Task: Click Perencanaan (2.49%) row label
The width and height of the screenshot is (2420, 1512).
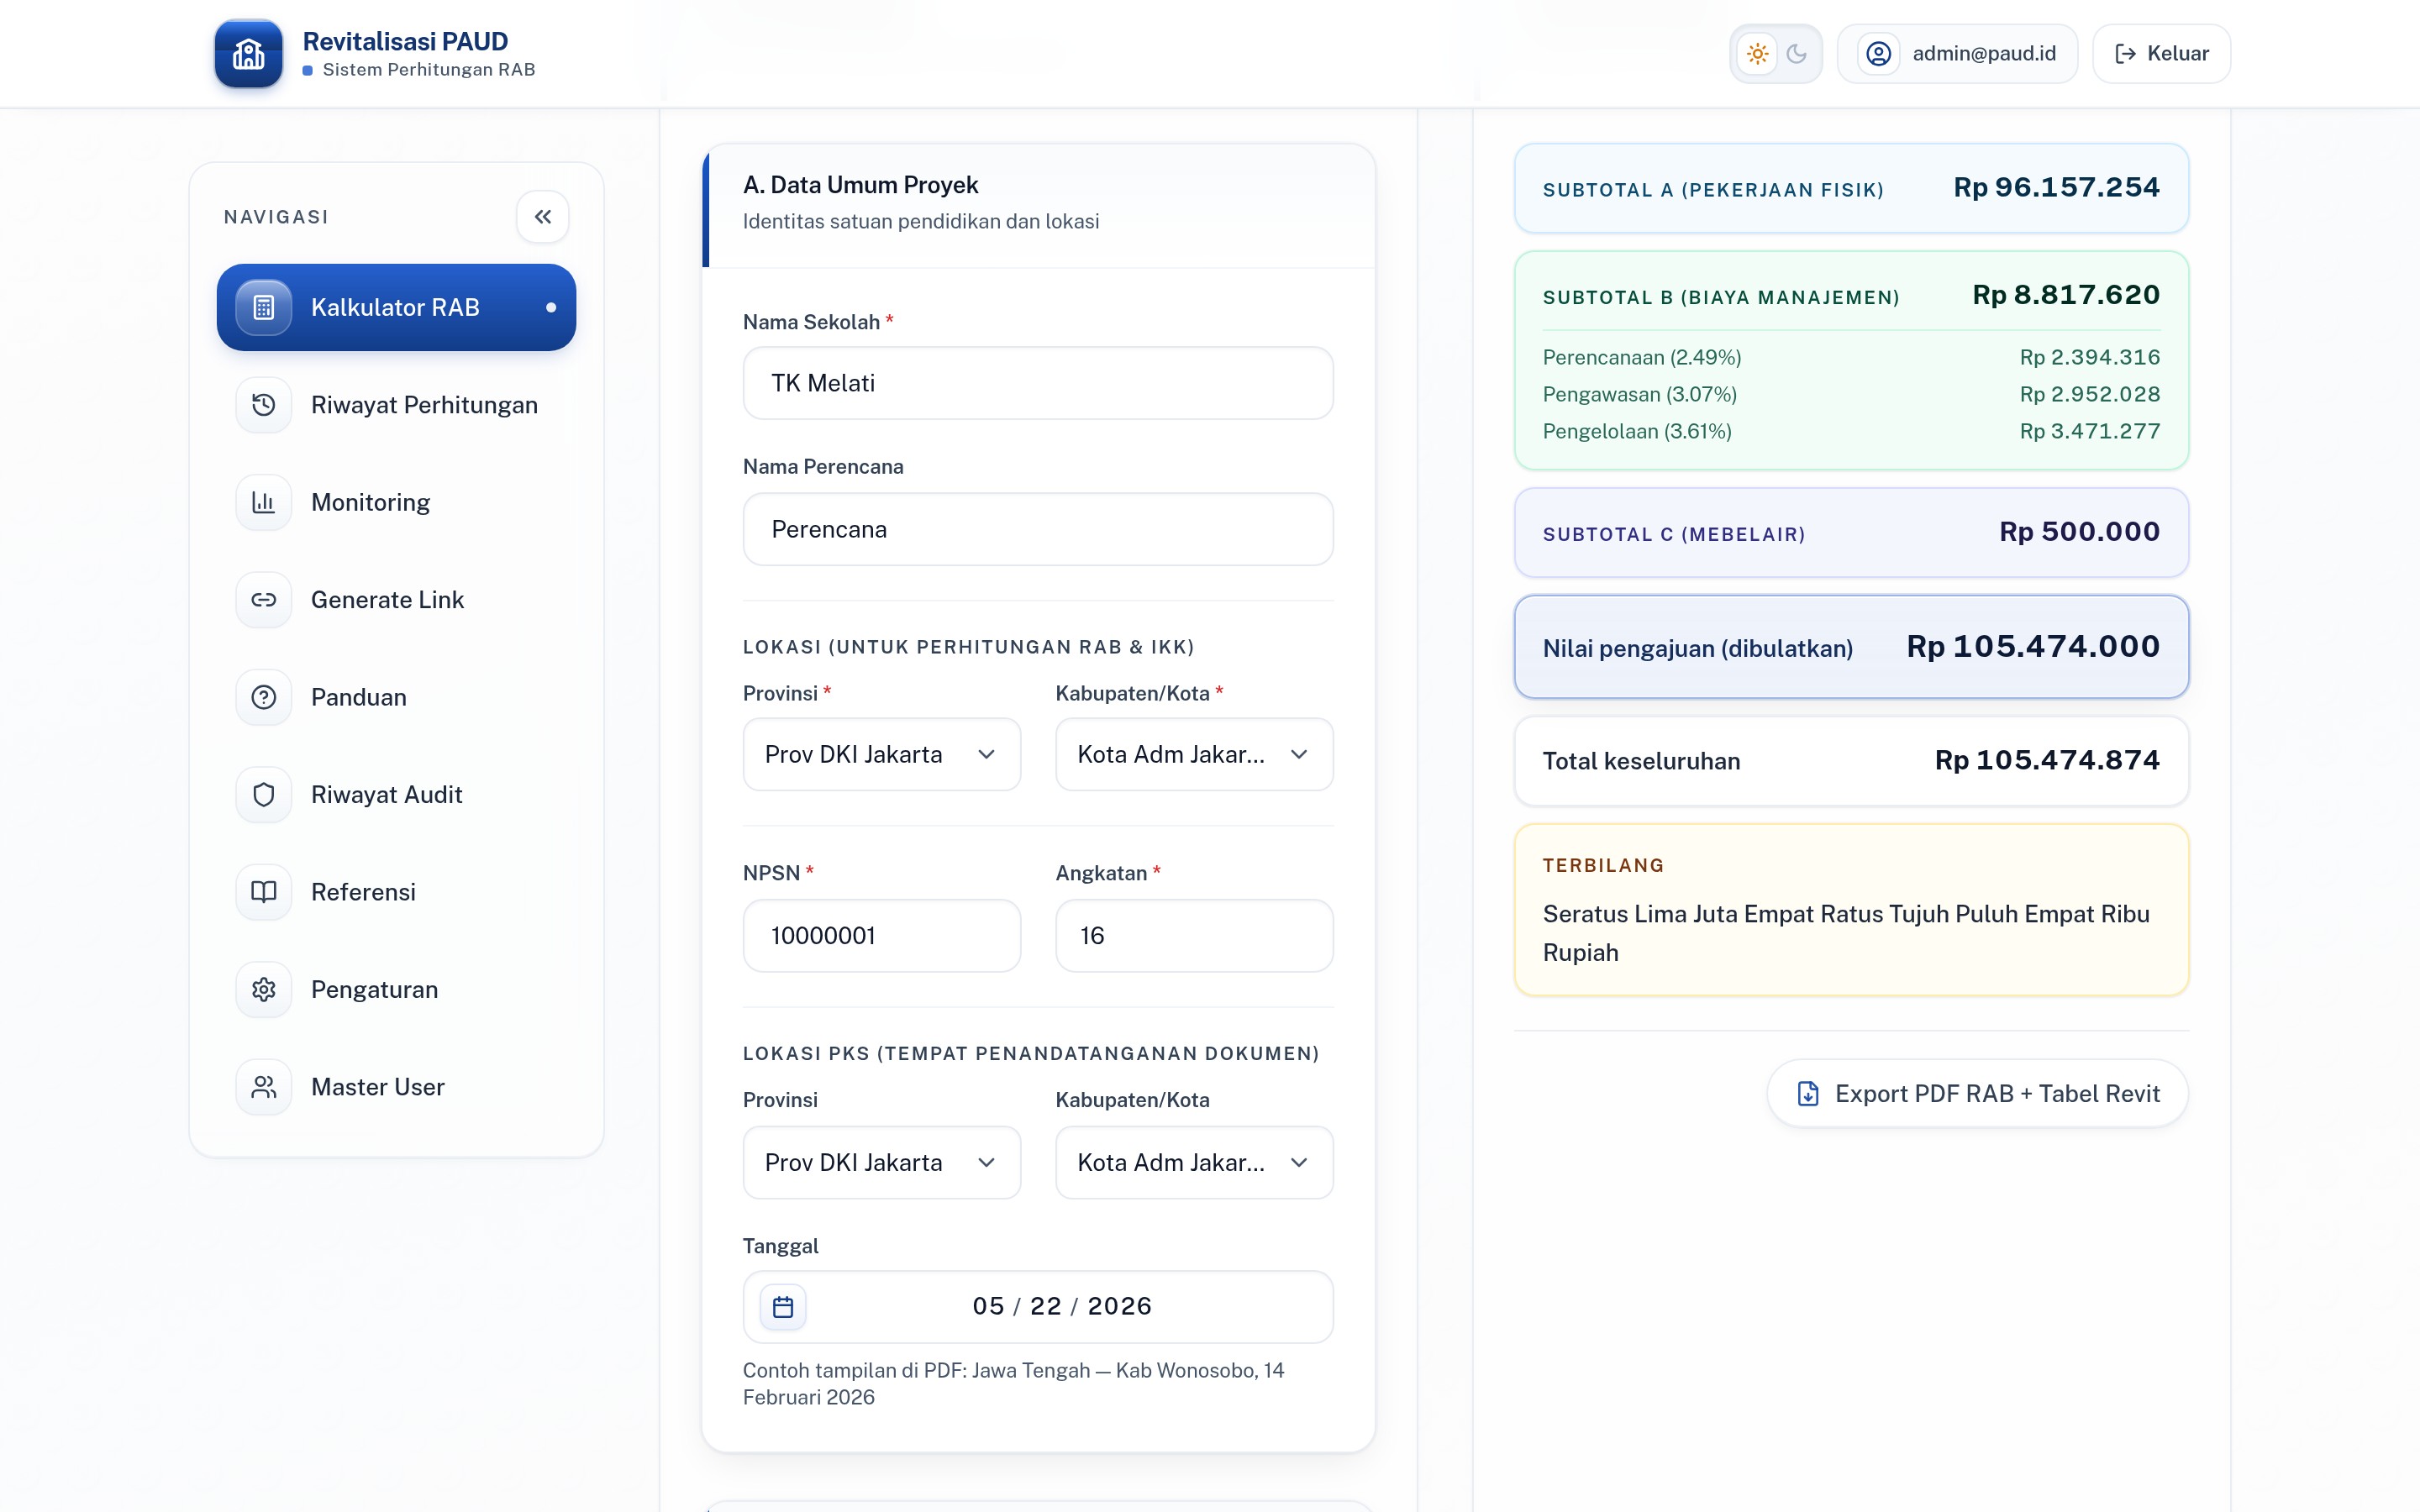Action: tap(1642, 357)
